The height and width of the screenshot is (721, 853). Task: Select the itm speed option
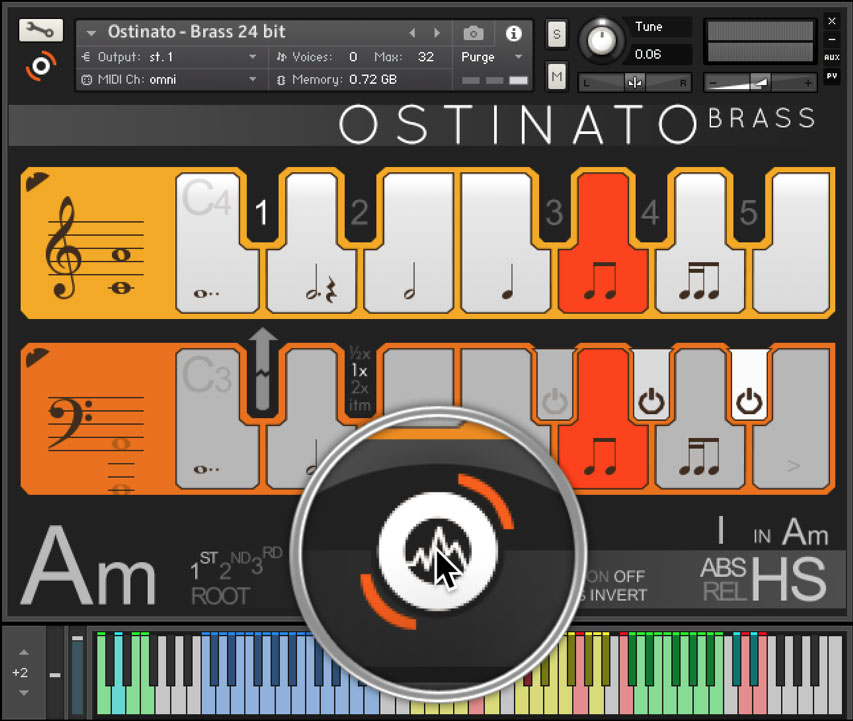(x=360, y=405)
